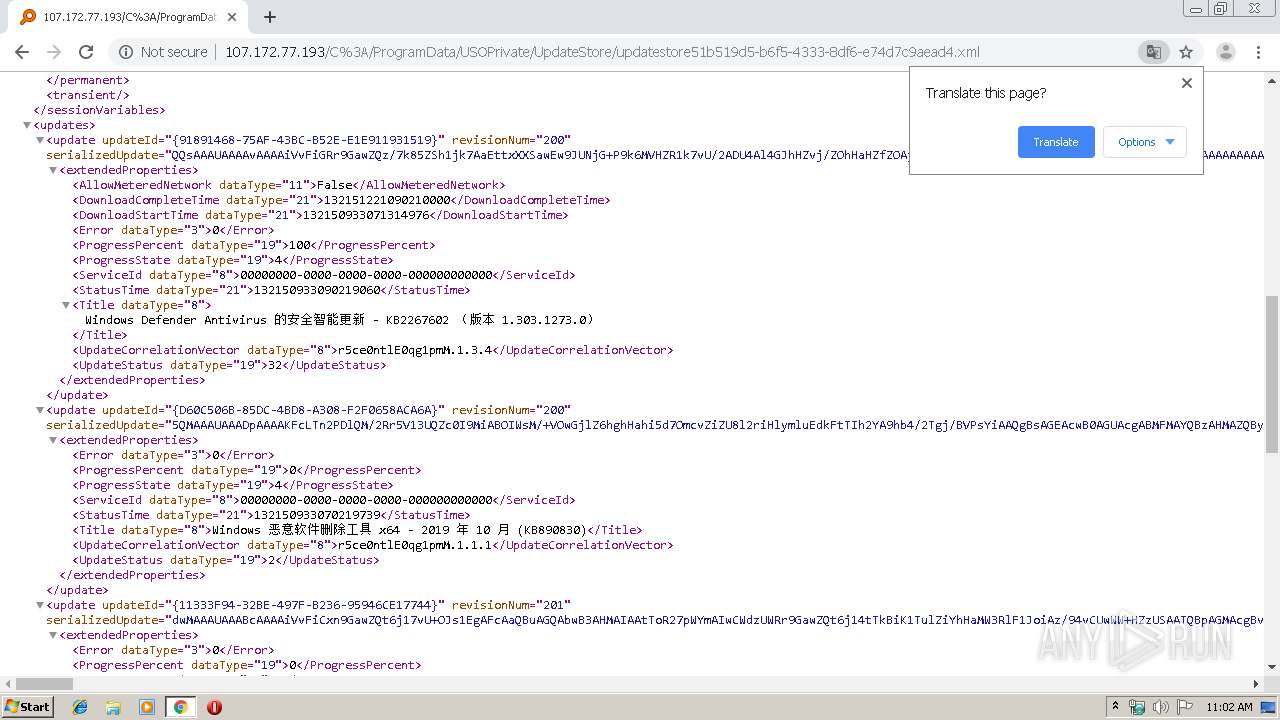Click the Windows Defender Antivirus title text

click(340, 320)
